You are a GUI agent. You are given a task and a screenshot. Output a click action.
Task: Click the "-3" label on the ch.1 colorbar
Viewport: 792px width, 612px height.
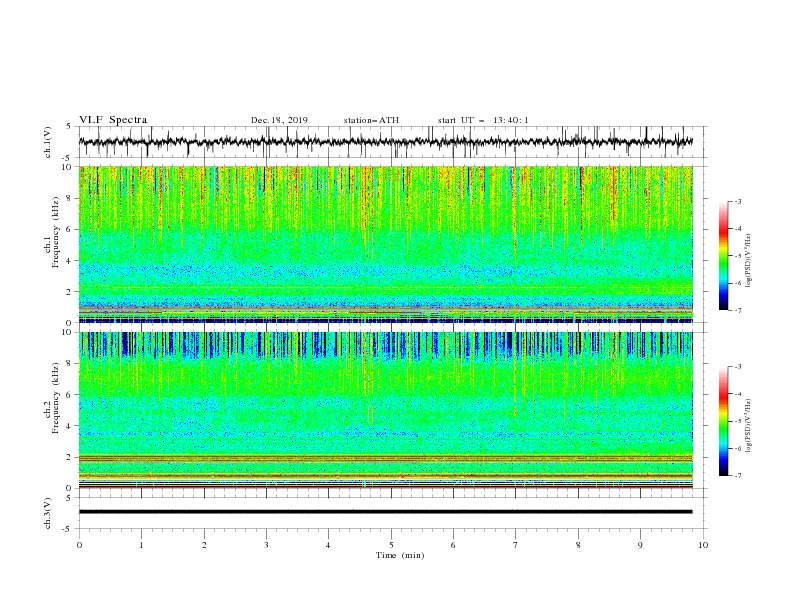click(737, 201)
